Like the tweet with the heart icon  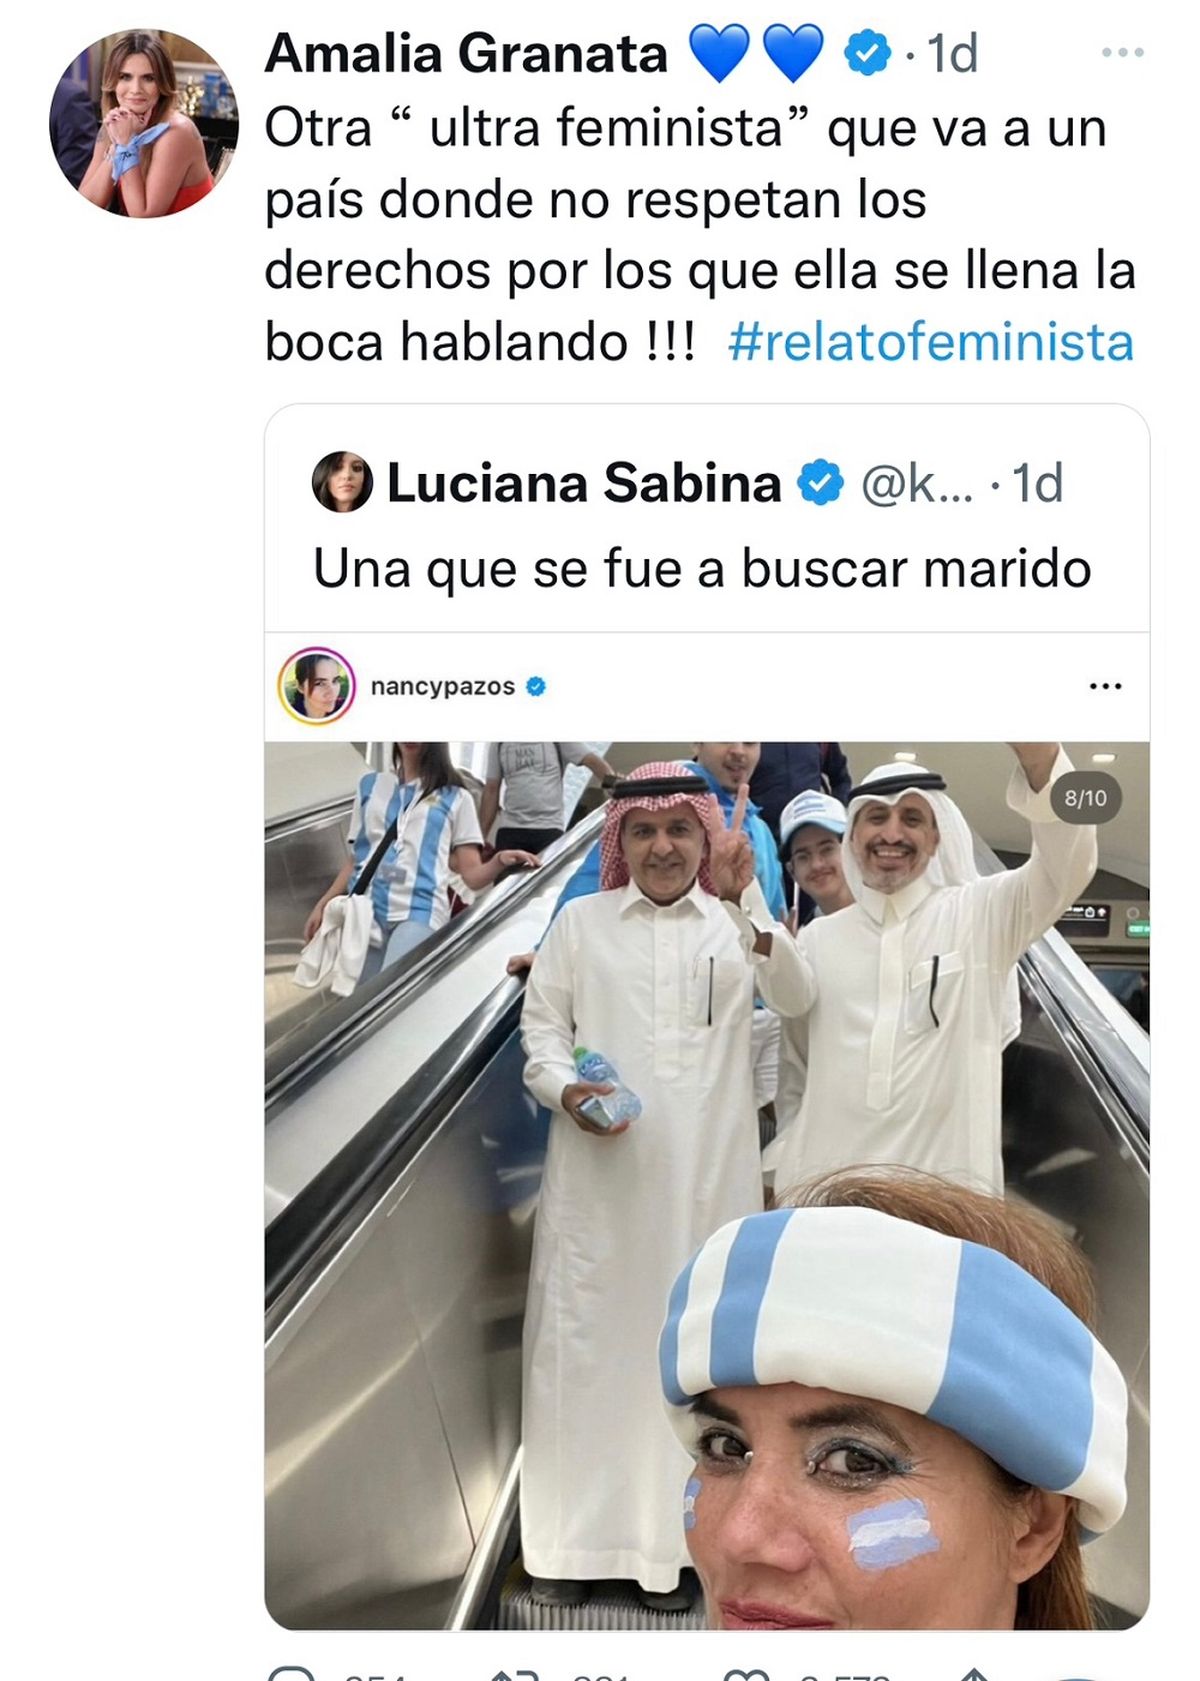tap(746, 1673)
